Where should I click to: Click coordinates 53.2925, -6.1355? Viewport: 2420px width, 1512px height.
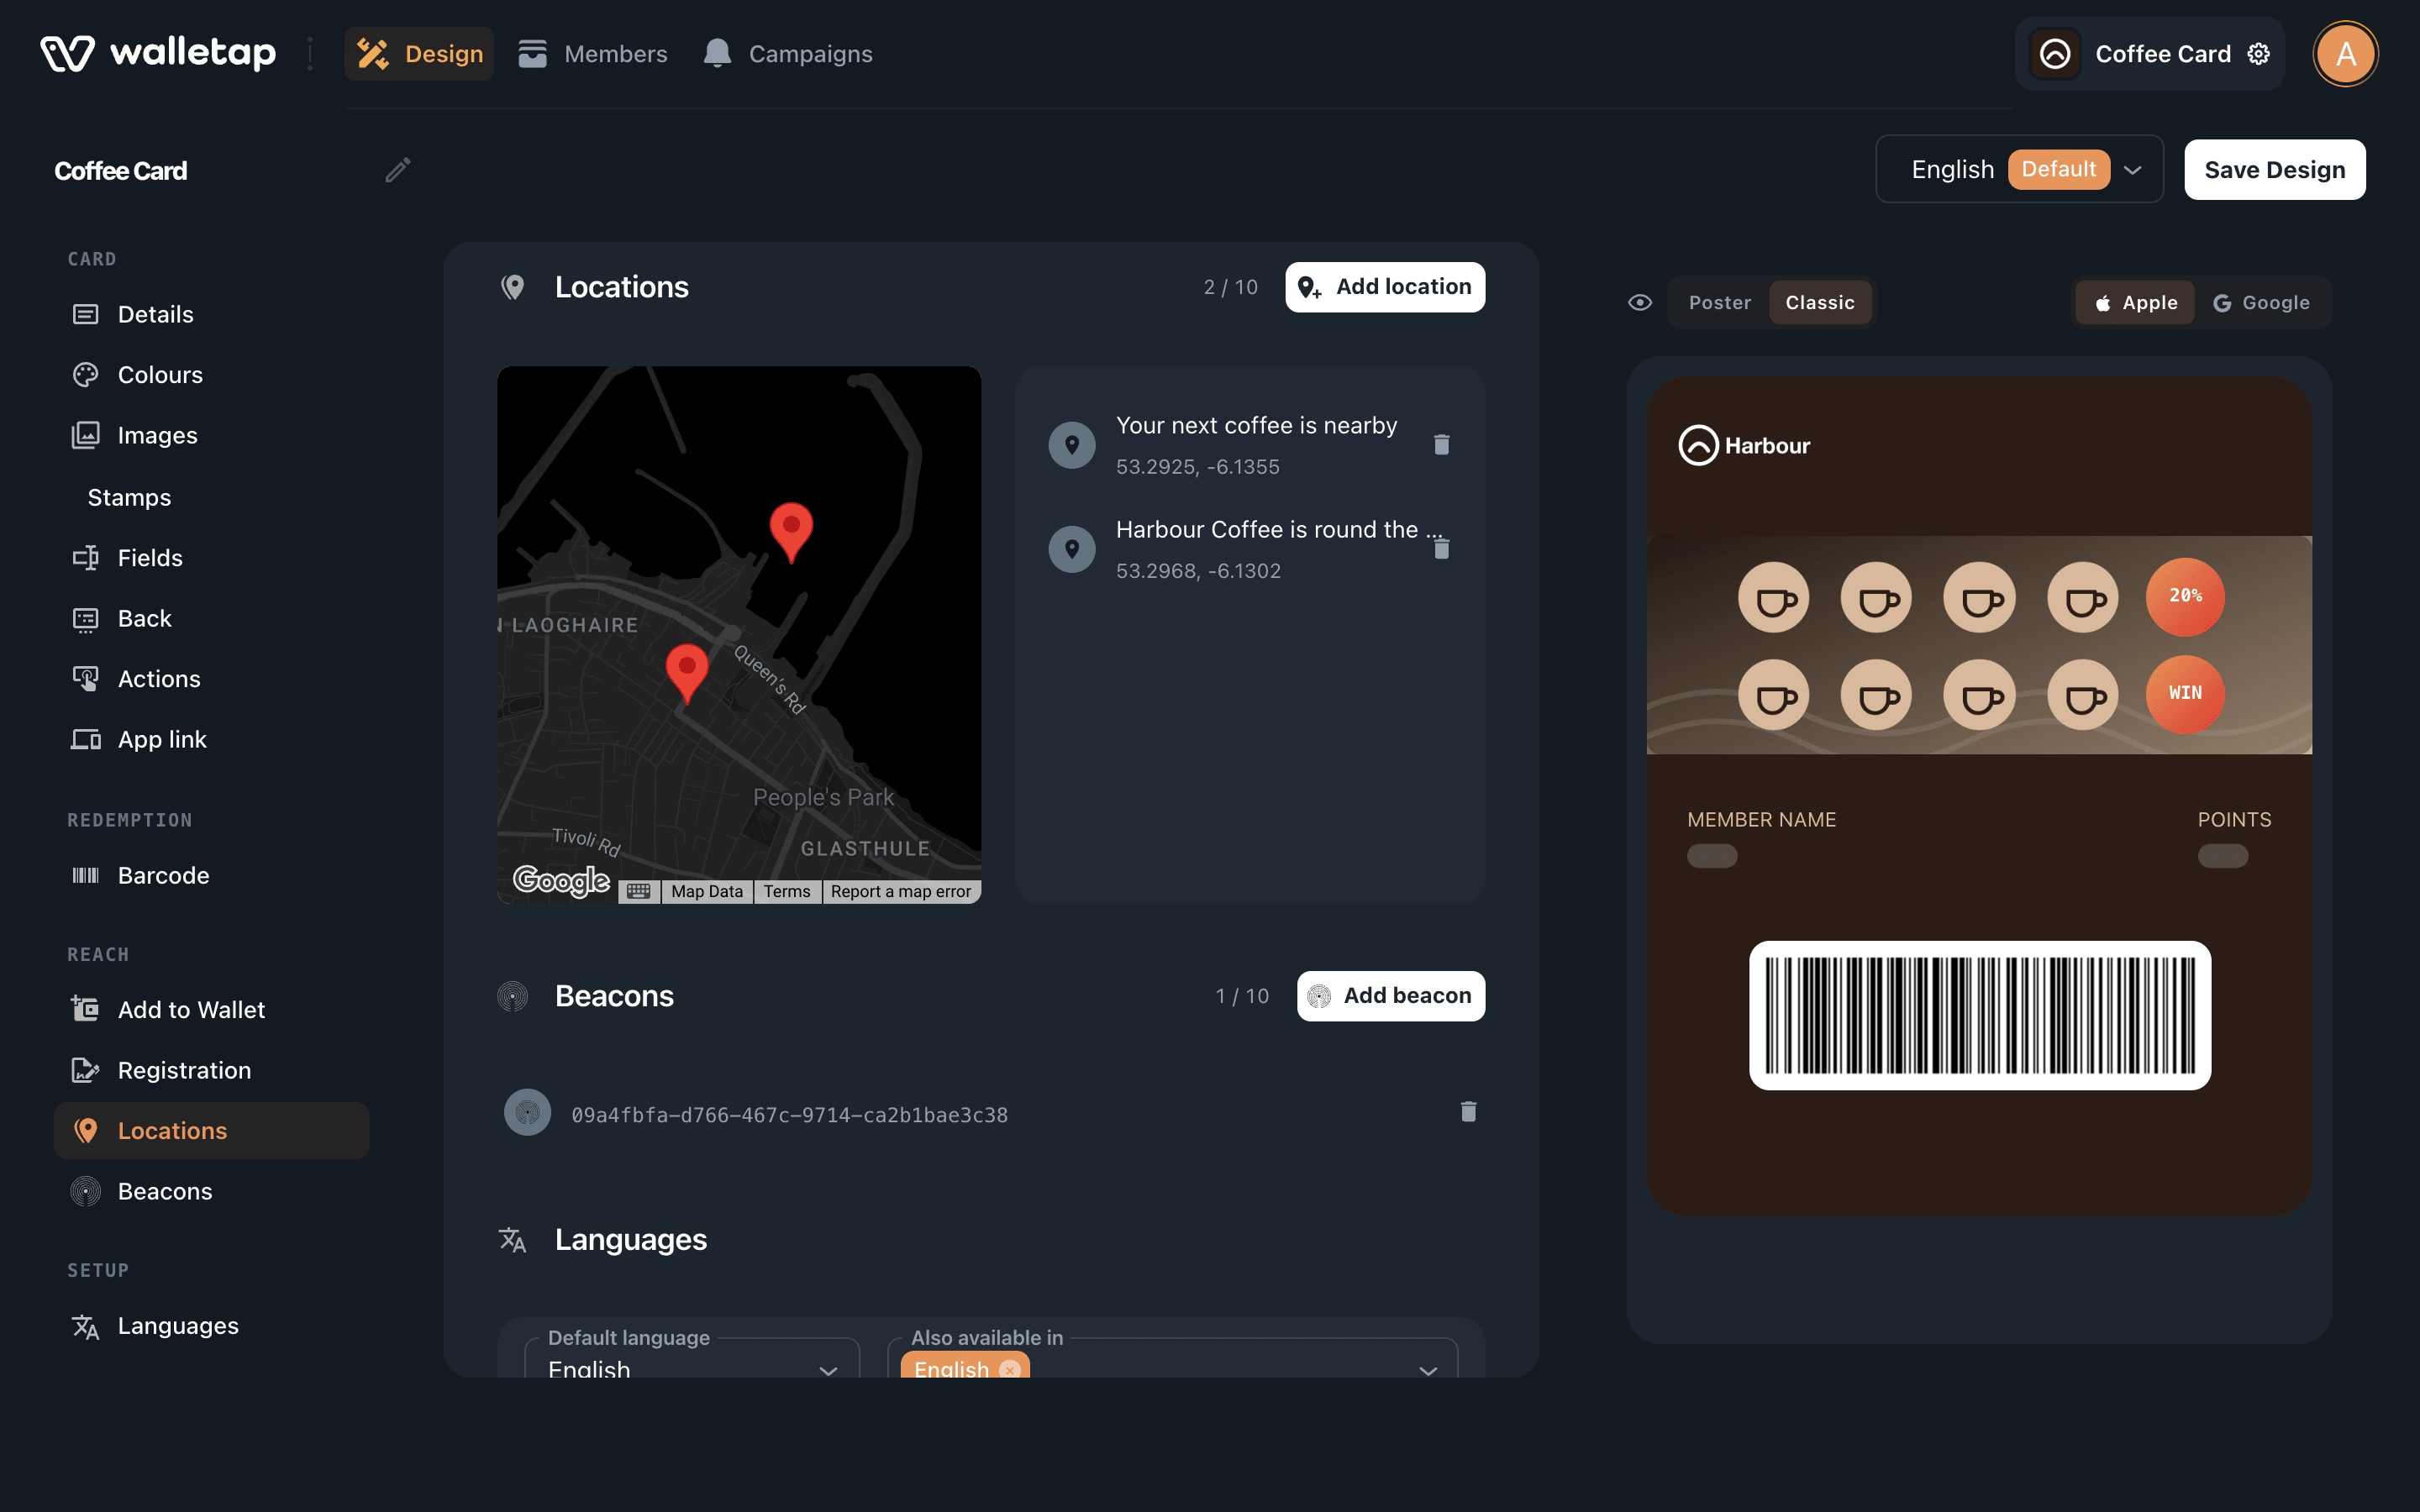pos(1198,467)
